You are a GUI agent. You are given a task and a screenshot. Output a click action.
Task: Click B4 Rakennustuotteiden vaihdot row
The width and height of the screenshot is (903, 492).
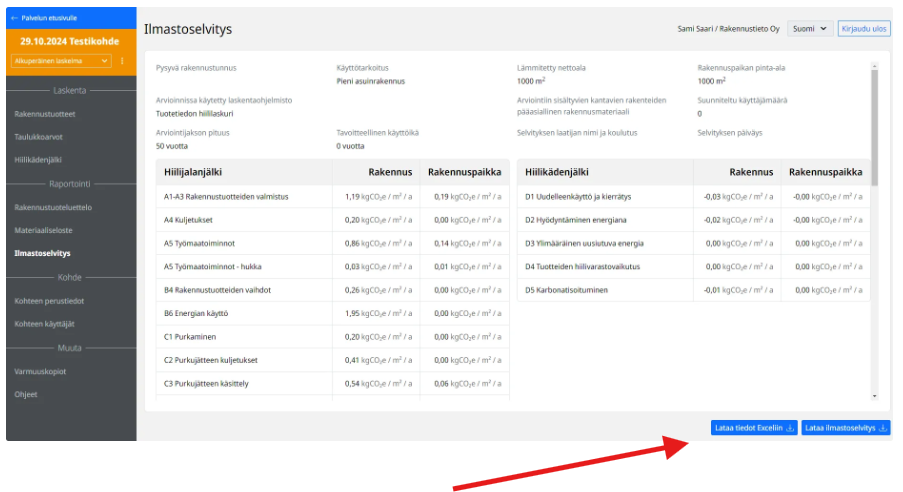[x=332, y=290]
